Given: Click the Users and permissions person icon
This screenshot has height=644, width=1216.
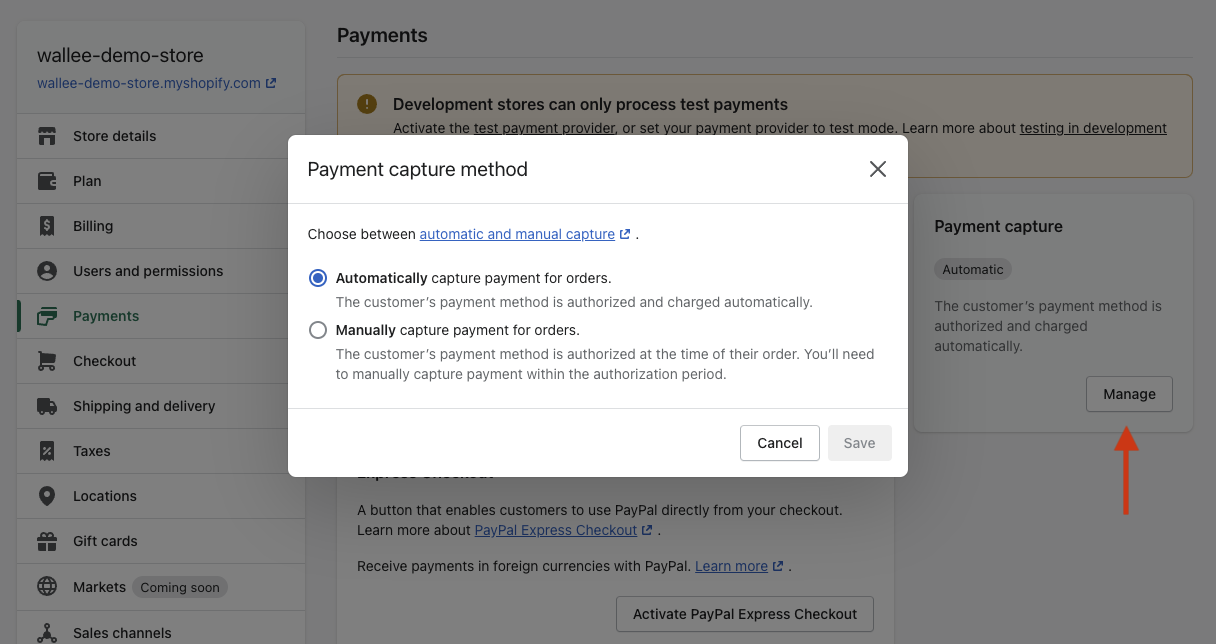Looking at the screenshot, I should (x=48, y=270).
